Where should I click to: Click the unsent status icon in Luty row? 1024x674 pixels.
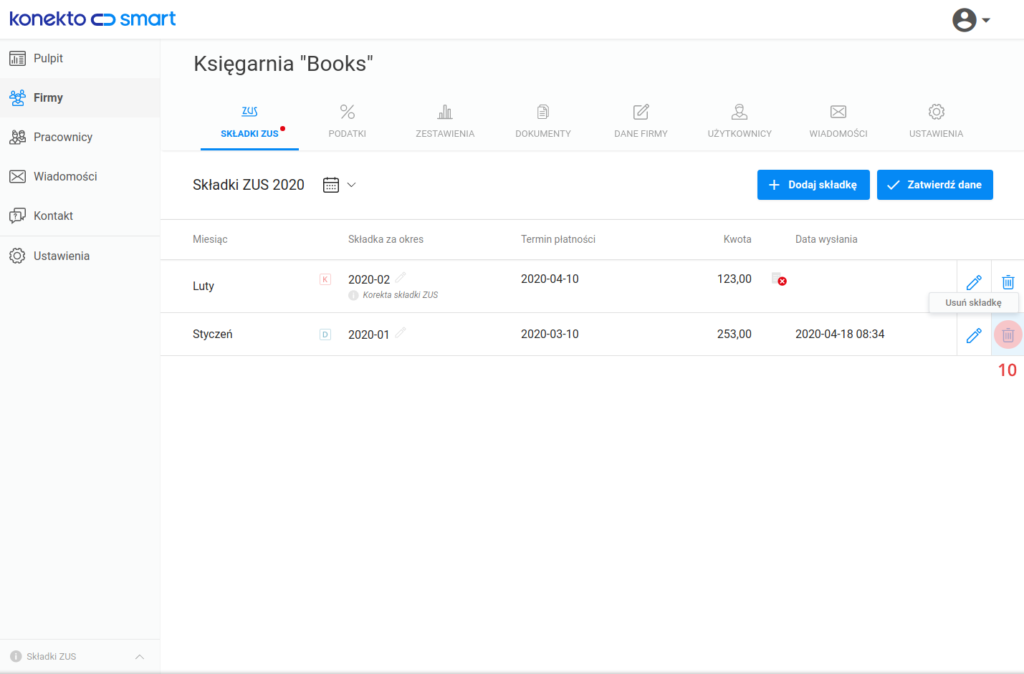778,279
